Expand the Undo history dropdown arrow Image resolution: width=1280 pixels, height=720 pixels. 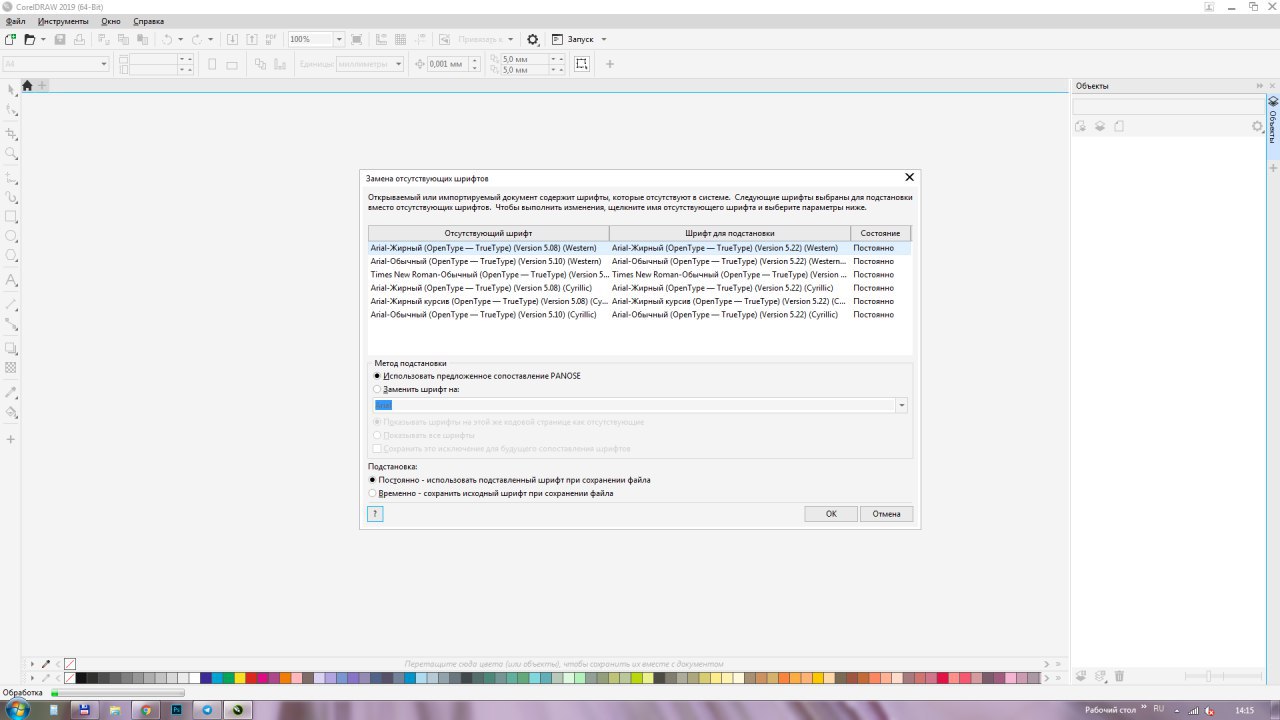pyautogui.click(x=180, y=39)
